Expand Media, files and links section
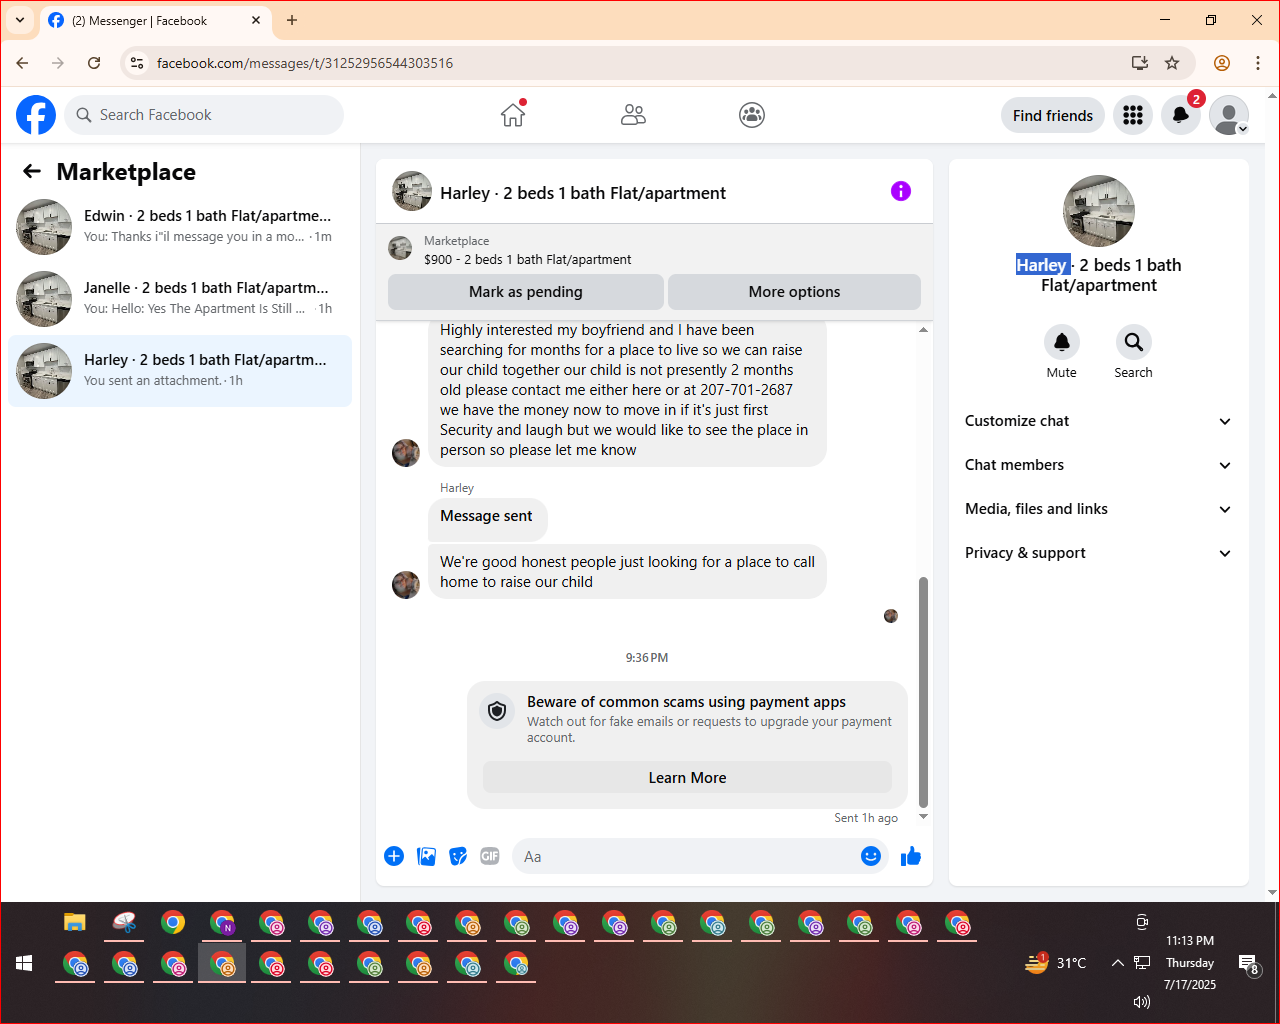The image size is (1280, 1024). pyautogui.click(x=1099, y=509)
